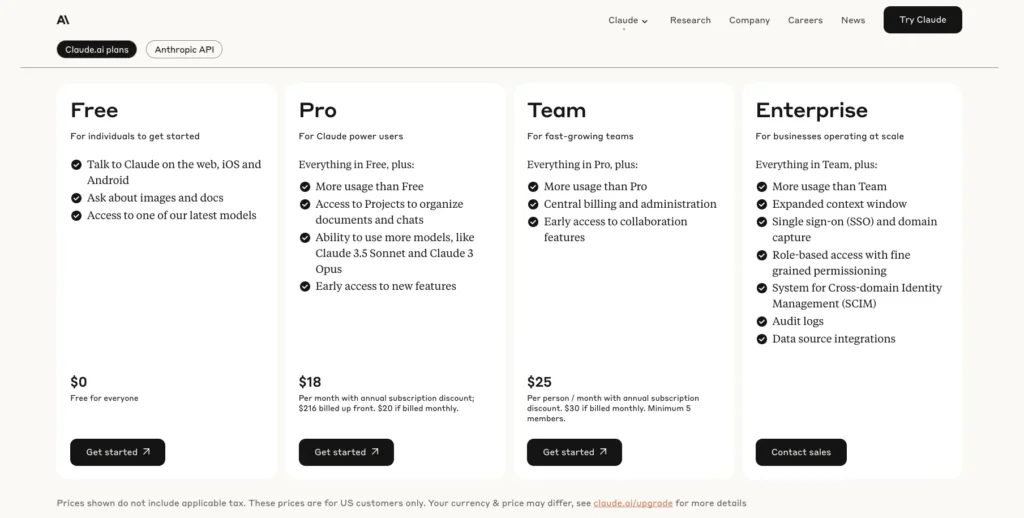
Task: Click the arrow icon on Pro Get started
Action: coord(375,452)
